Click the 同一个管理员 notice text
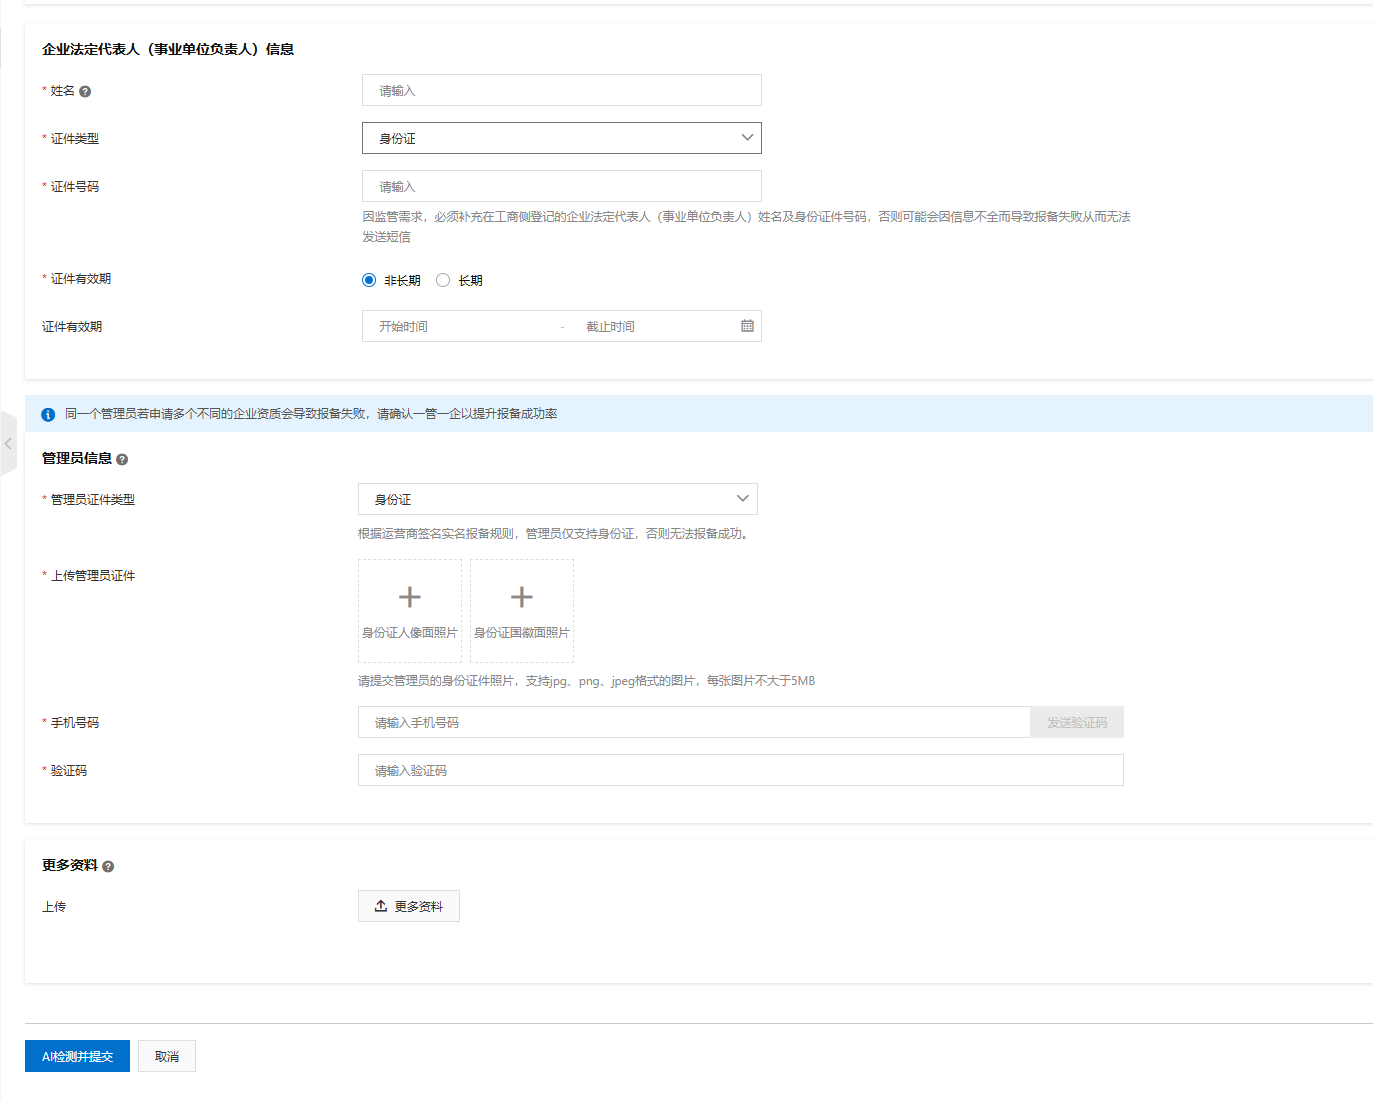 pos(311,414)
